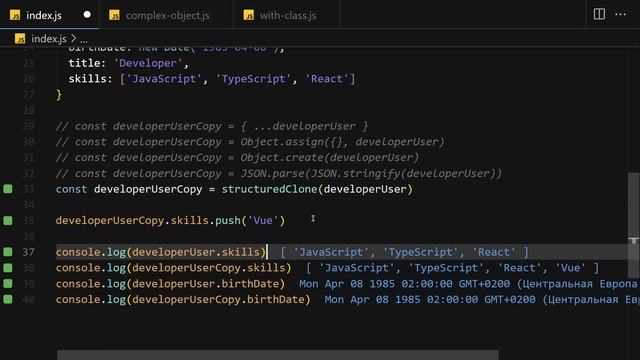Click the commented spread copy line 29
This screenshot has width=640, height=360.
212,126
